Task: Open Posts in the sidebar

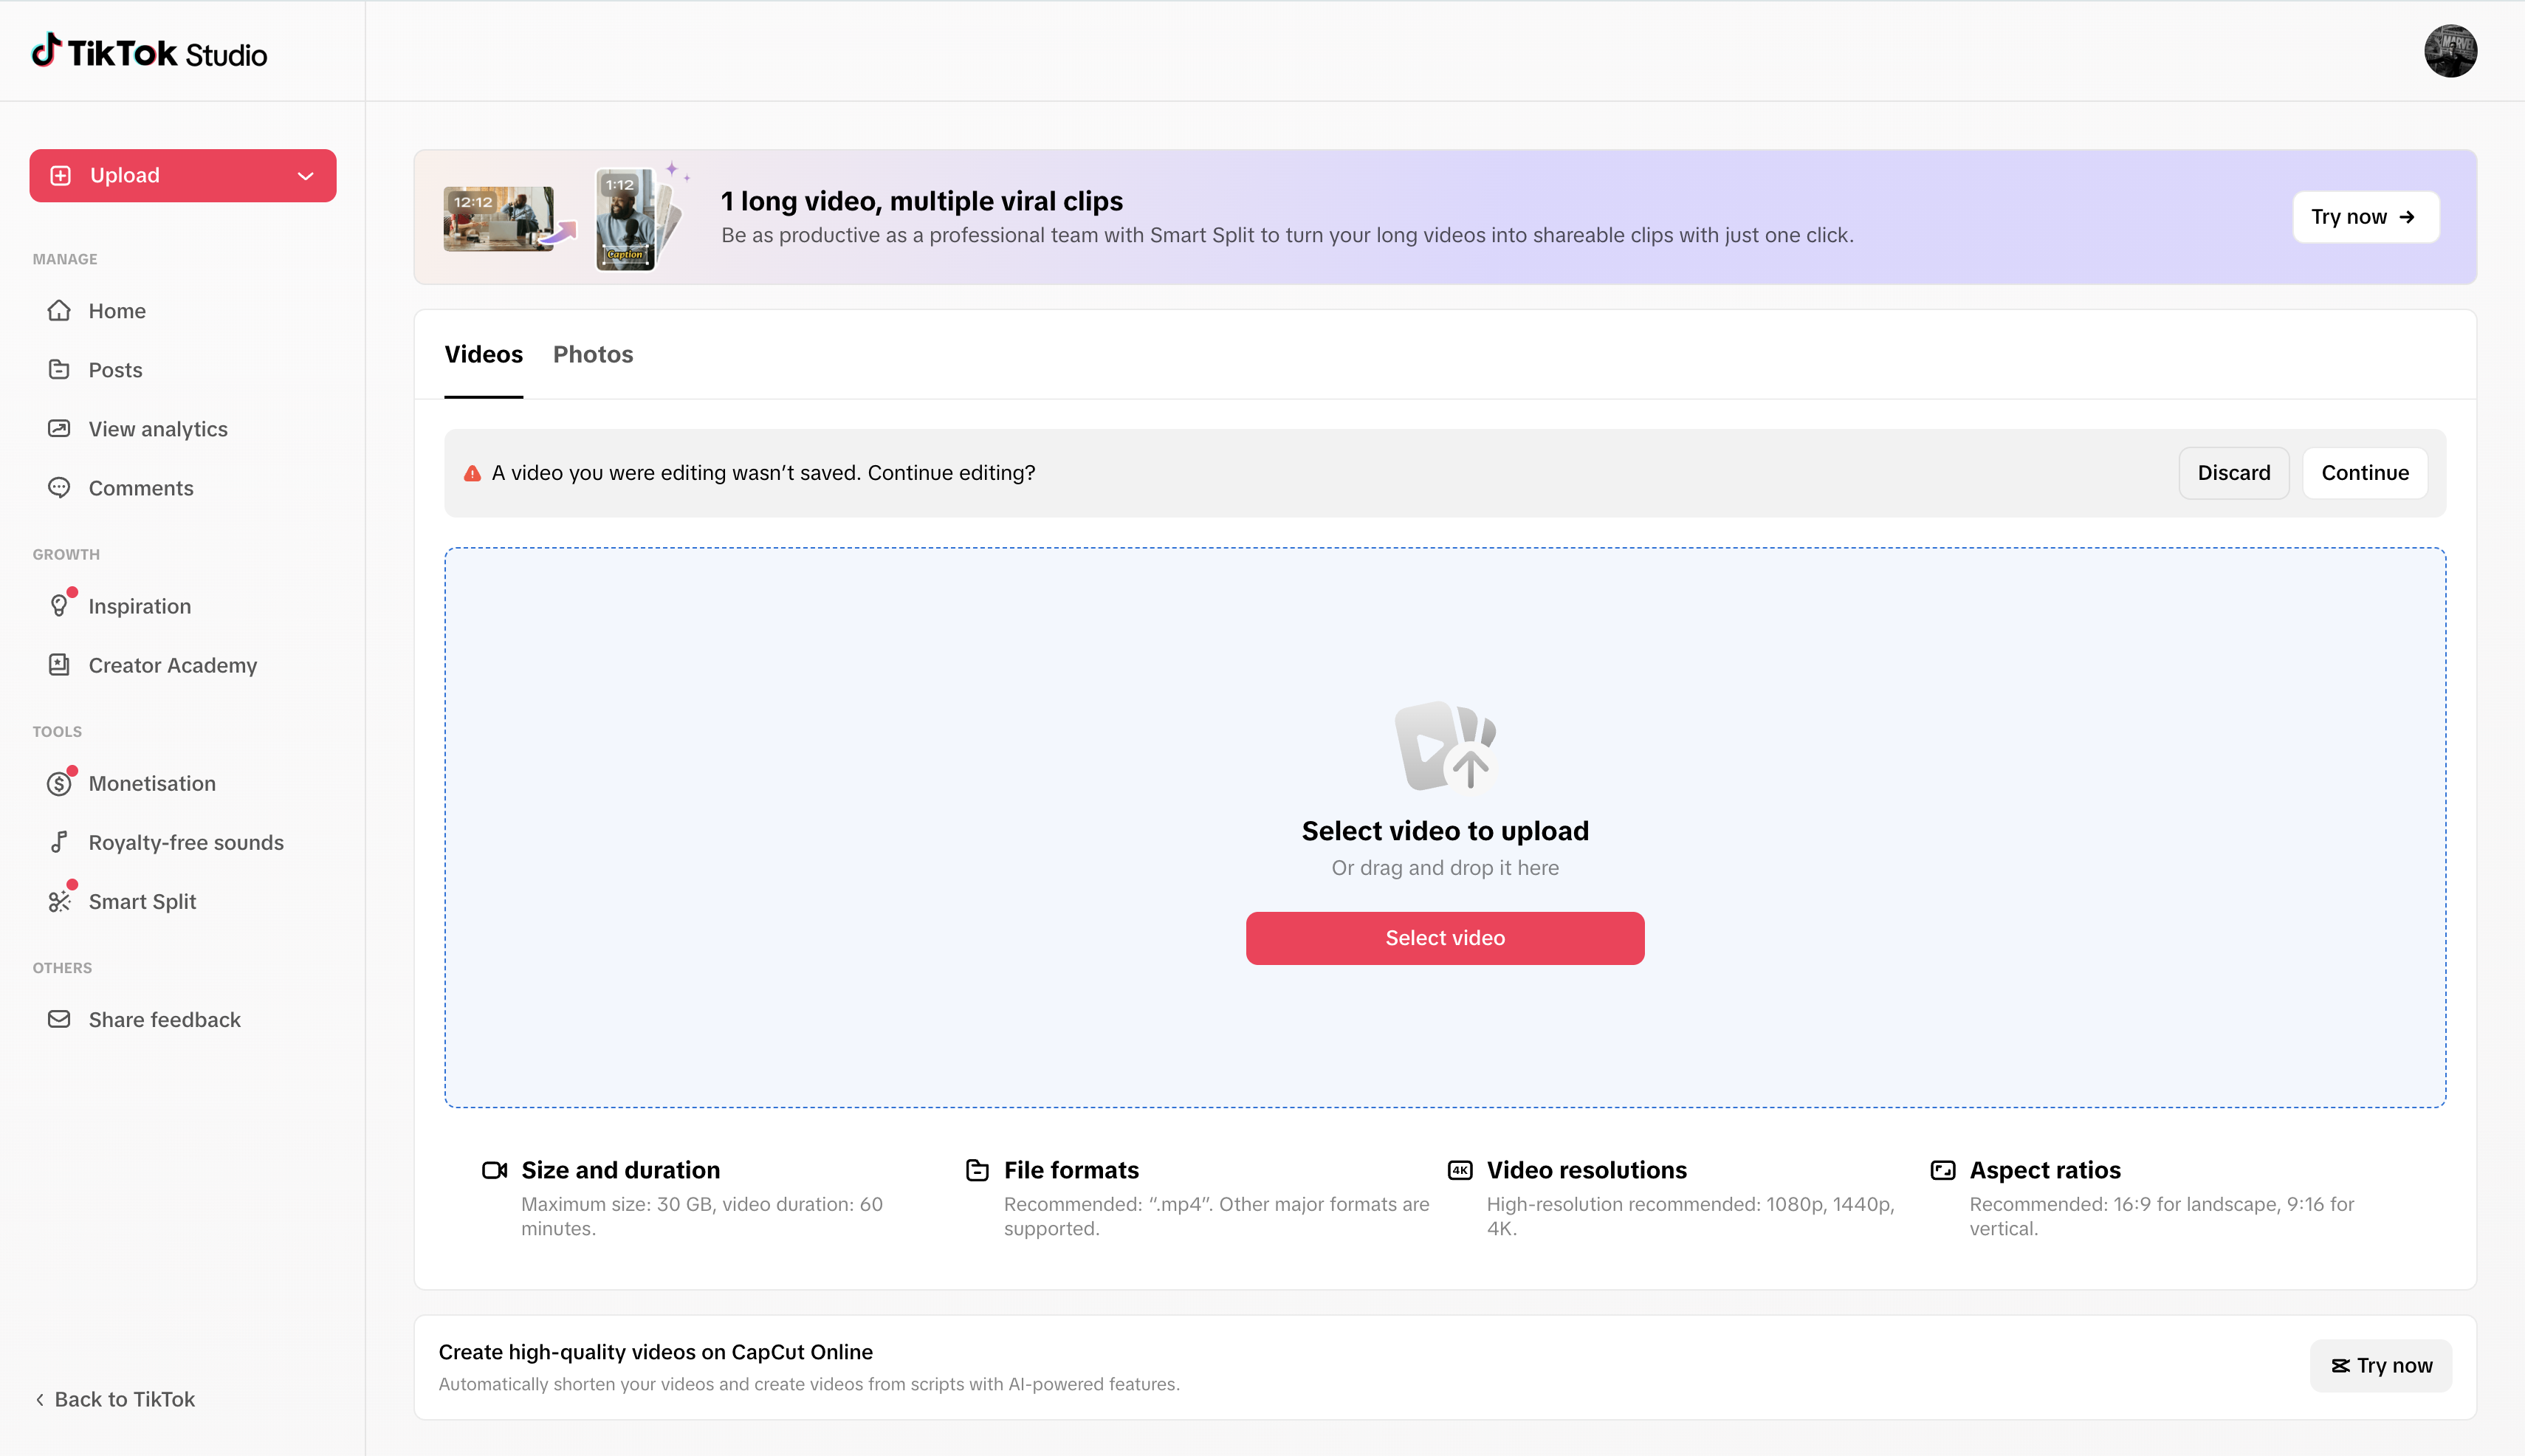Action: point(182,370)
